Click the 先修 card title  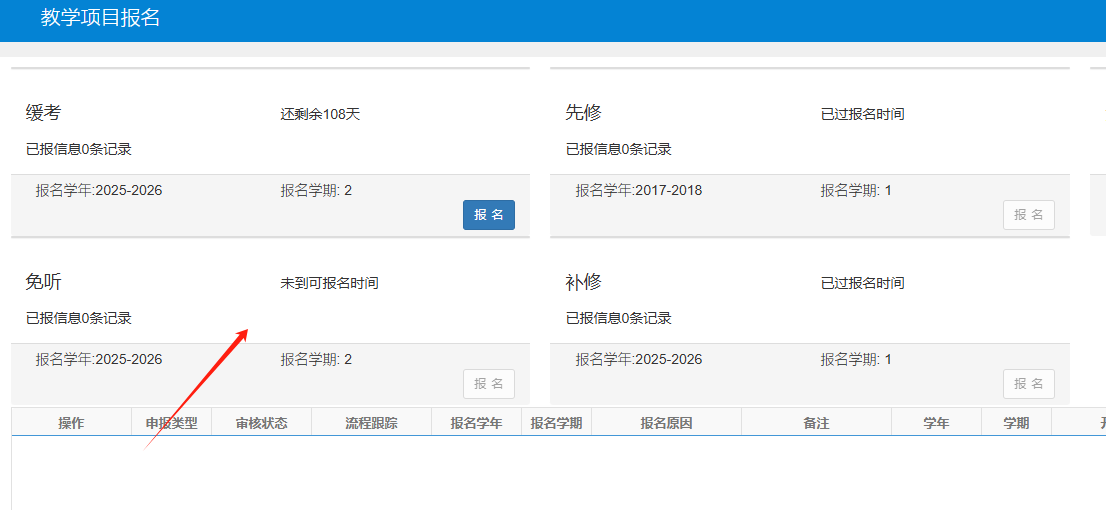(x=583, y=113)
